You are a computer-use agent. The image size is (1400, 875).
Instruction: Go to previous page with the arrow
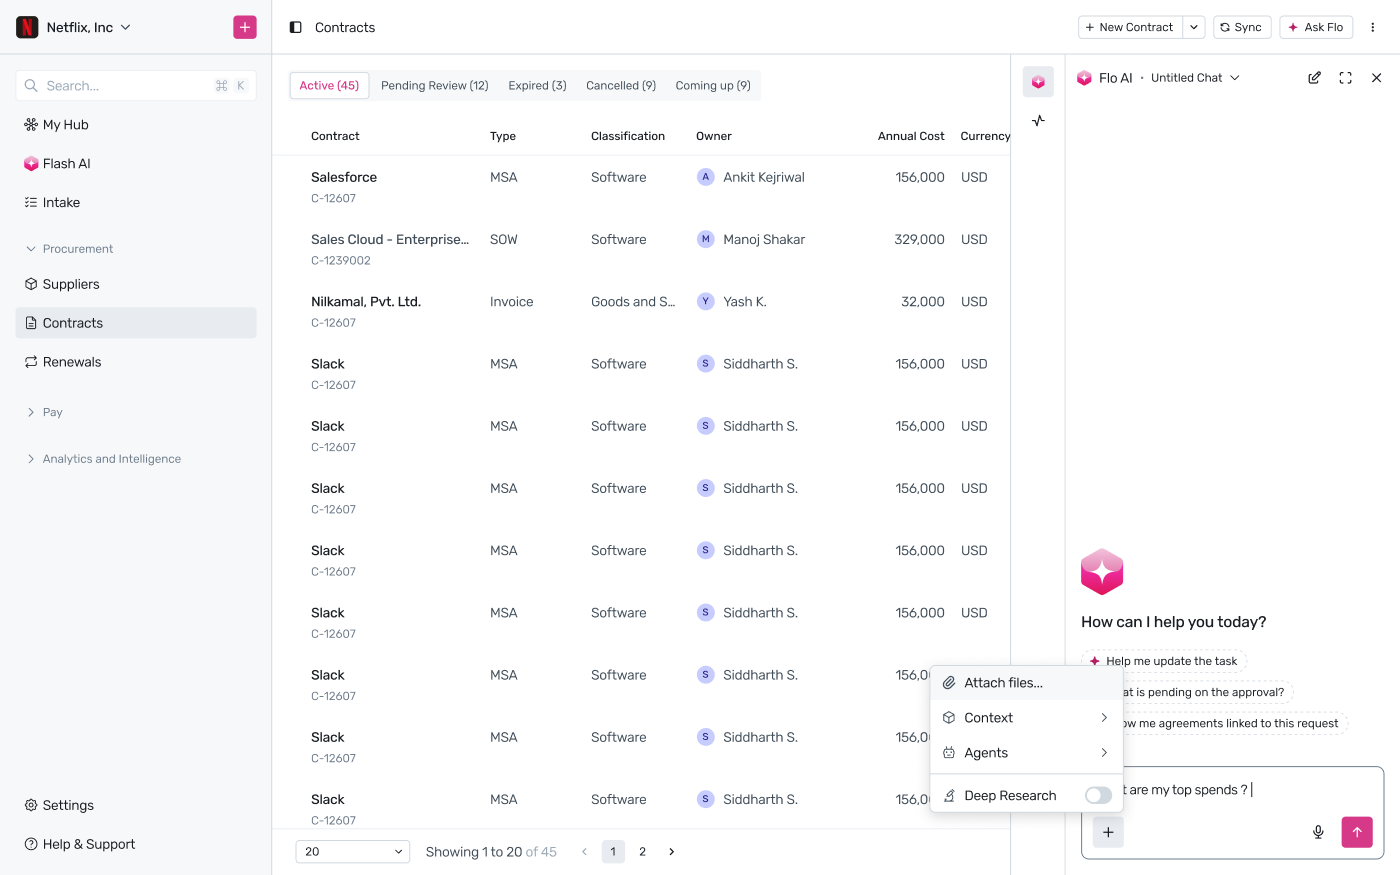click(584, 852)
